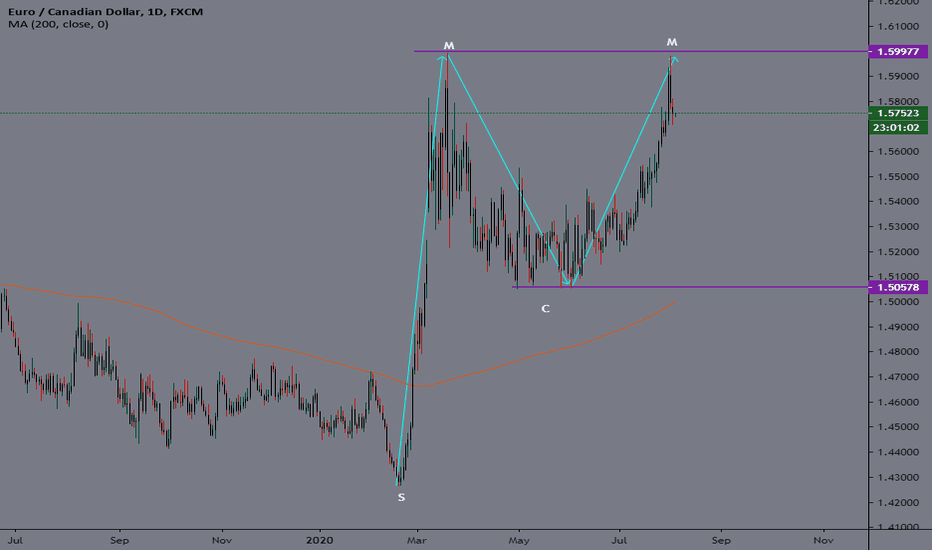Click the 'C' label below support line
The height and width of the screenshot is (550, 932).
(x=545, y=309)
